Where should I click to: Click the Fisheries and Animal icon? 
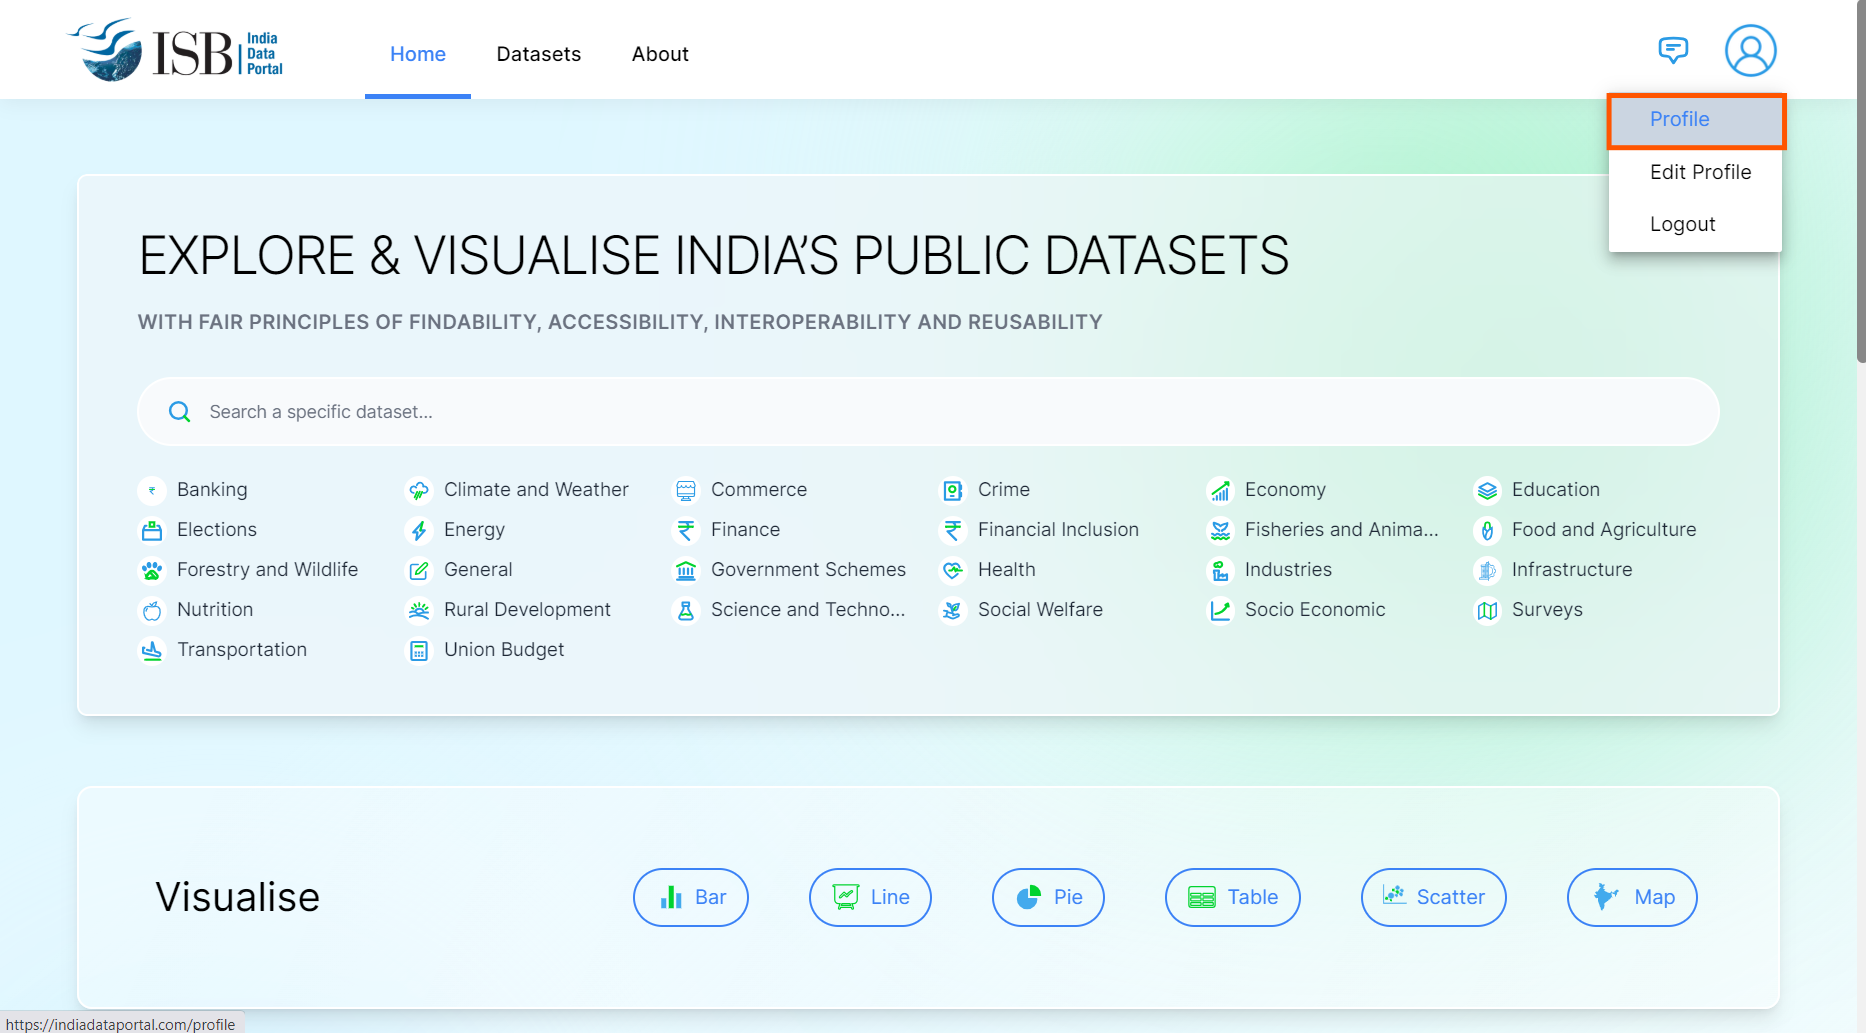click(1220, 530)
